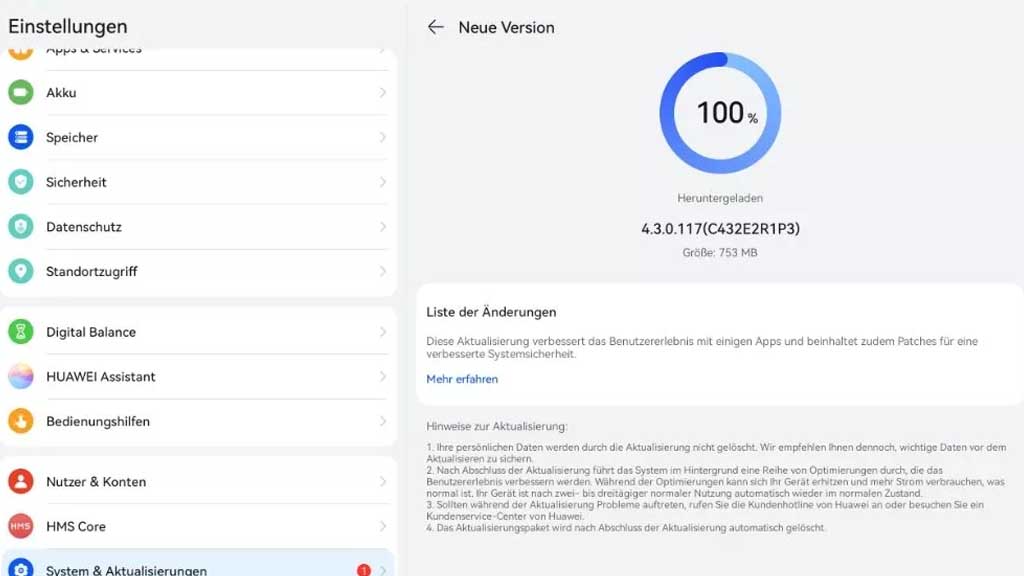Viewport: 1024px width, 576px height.
Task: Tap the red Nutzer & Konten icon
Action: click(x=21, y=482)
